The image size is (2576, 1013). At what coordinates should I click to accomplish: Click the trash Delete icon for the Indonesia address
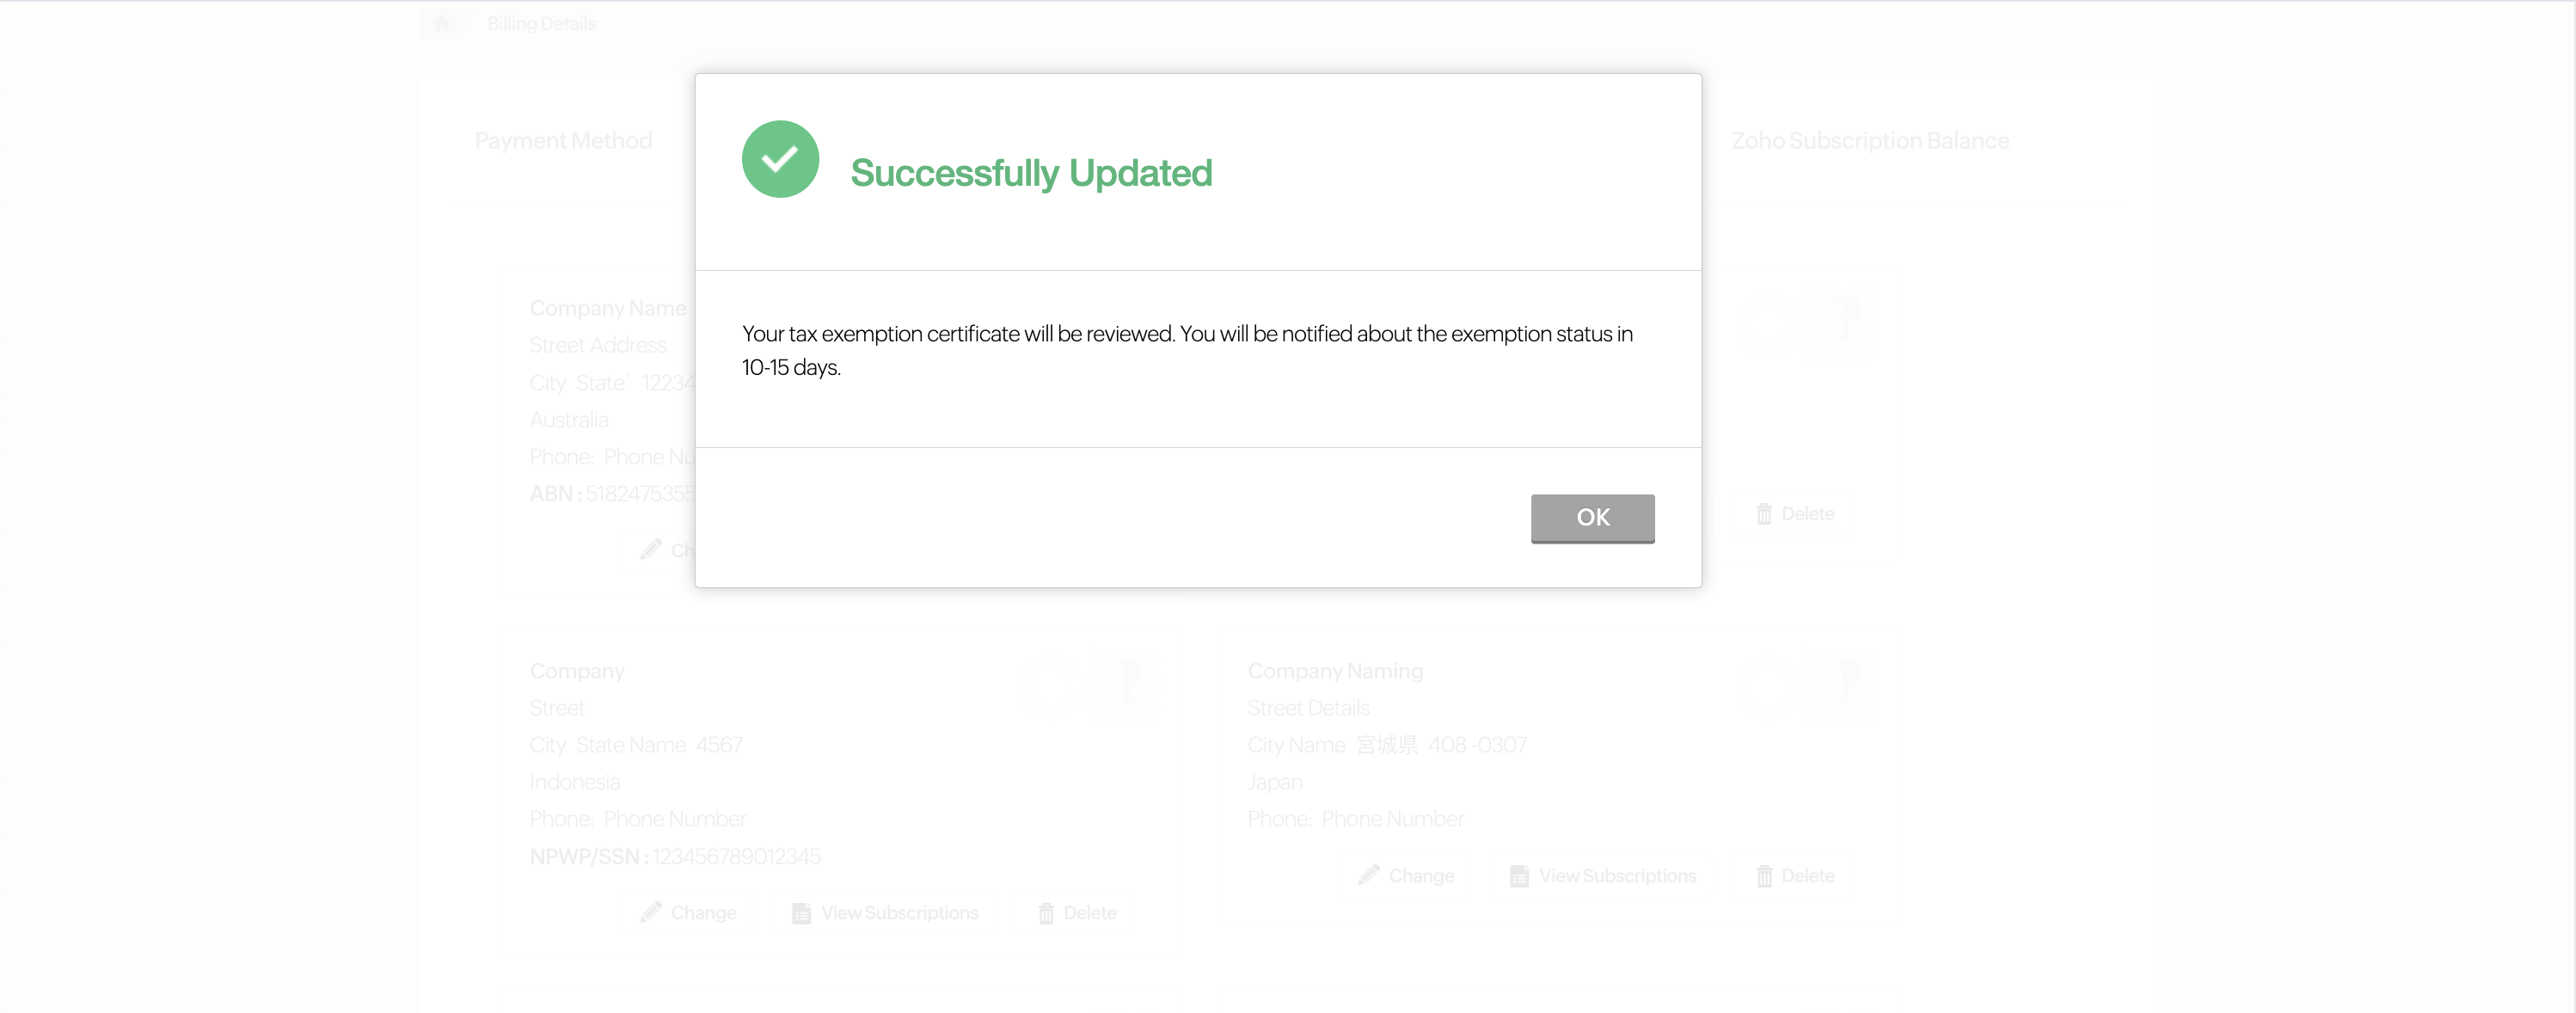click(1046, 913)
